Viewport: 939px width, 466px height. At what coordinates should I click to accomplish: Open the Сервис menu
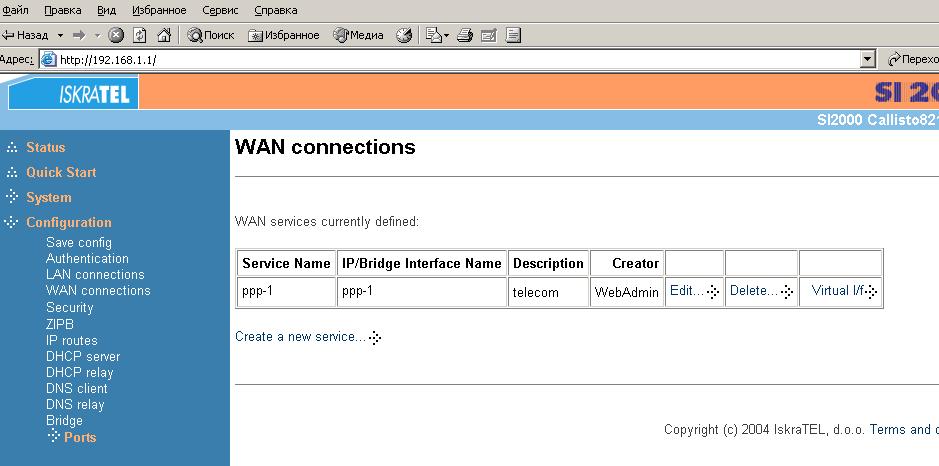(220, 10)
